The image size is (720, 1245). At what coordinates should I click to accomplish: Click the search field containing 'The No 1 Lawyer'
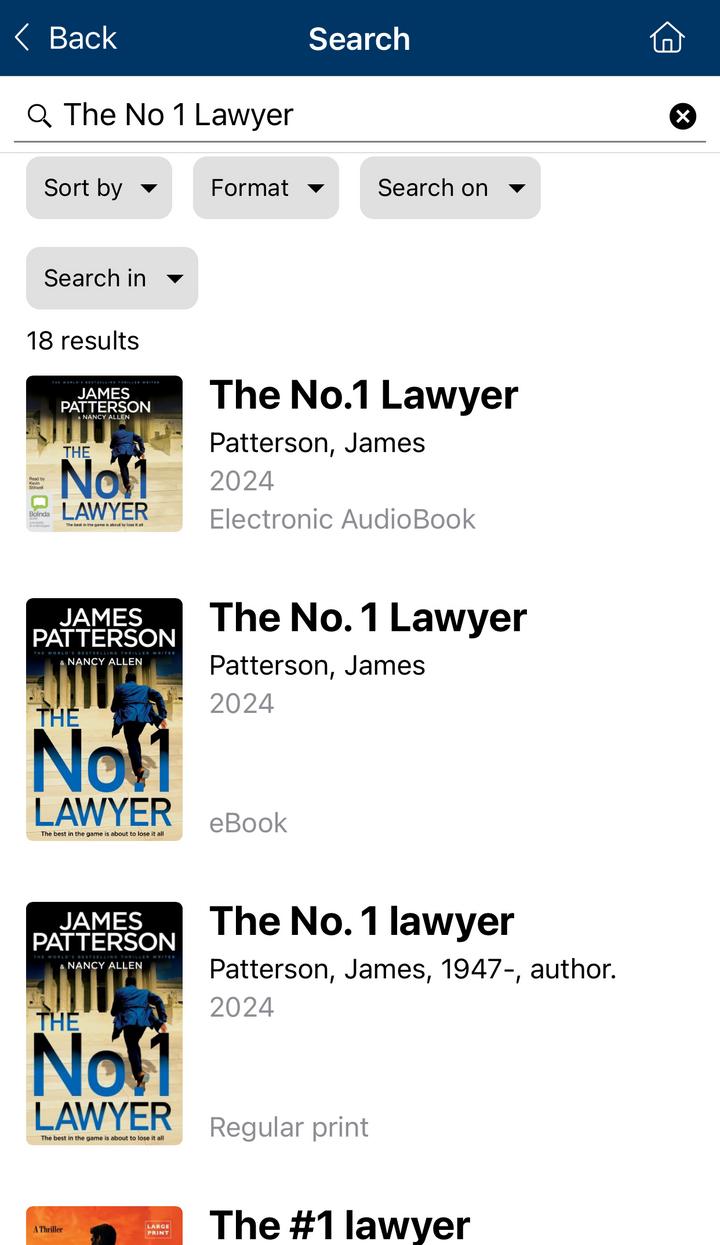point(360,116)
